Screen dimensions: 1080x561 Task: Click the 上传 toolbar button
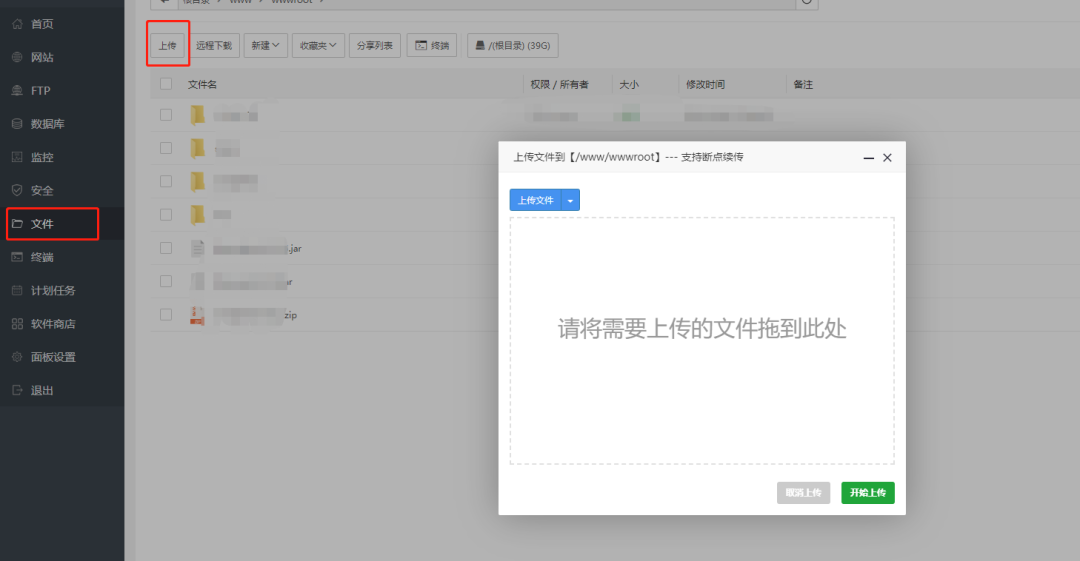pos(167,45)
